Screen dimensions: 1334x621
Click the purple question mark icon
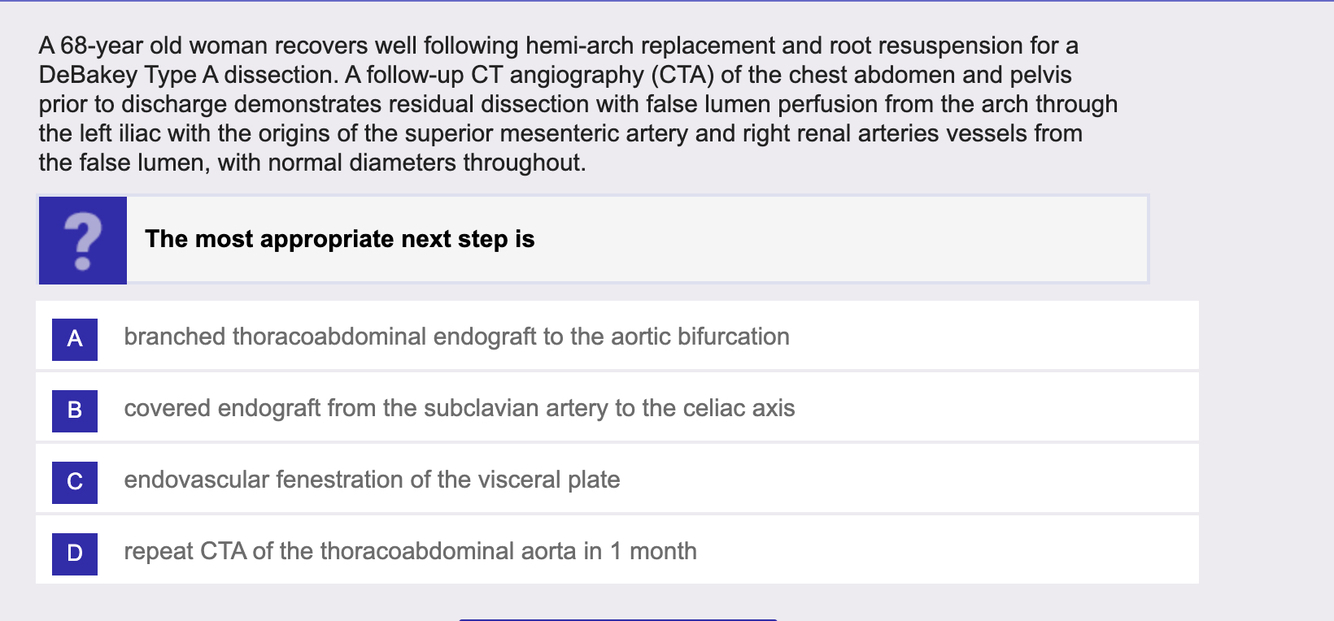[x=82, y=240]
